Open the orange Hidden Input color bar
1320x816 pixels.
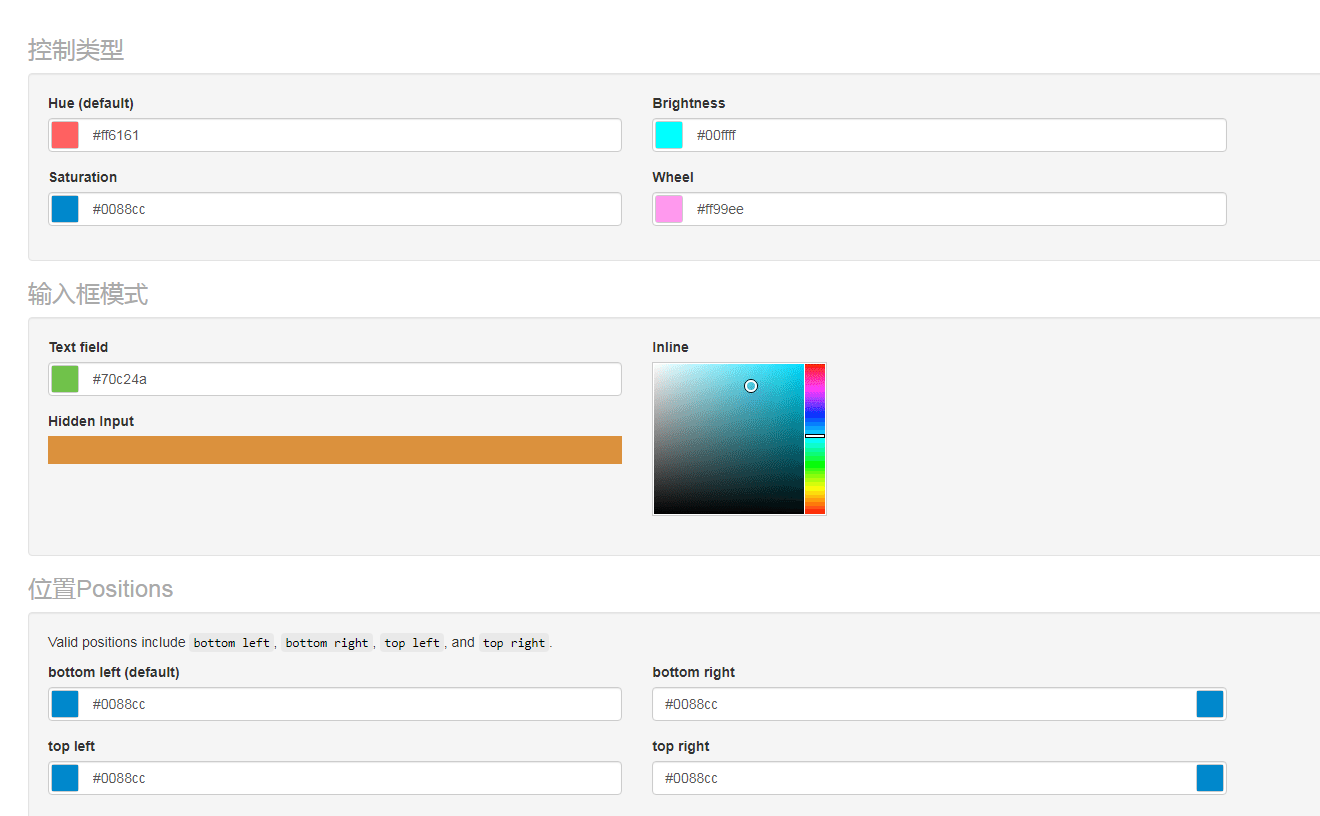[335, 450]
